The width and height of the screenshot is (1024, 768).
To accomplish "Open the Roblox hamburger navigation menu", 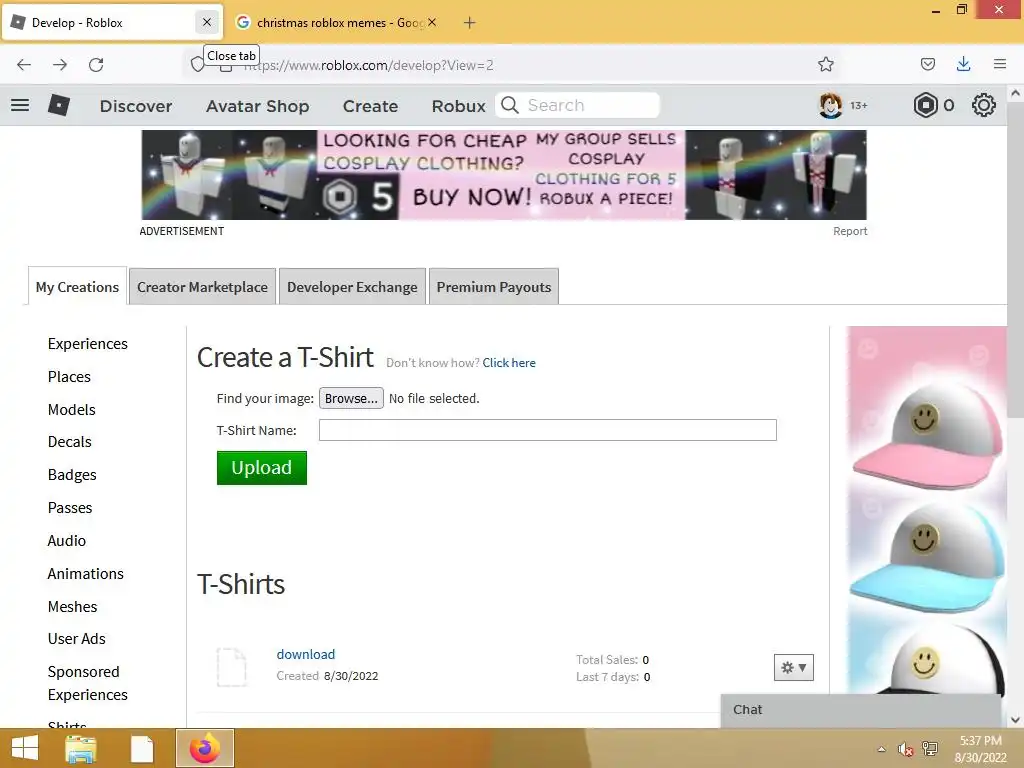I will 20,105.
